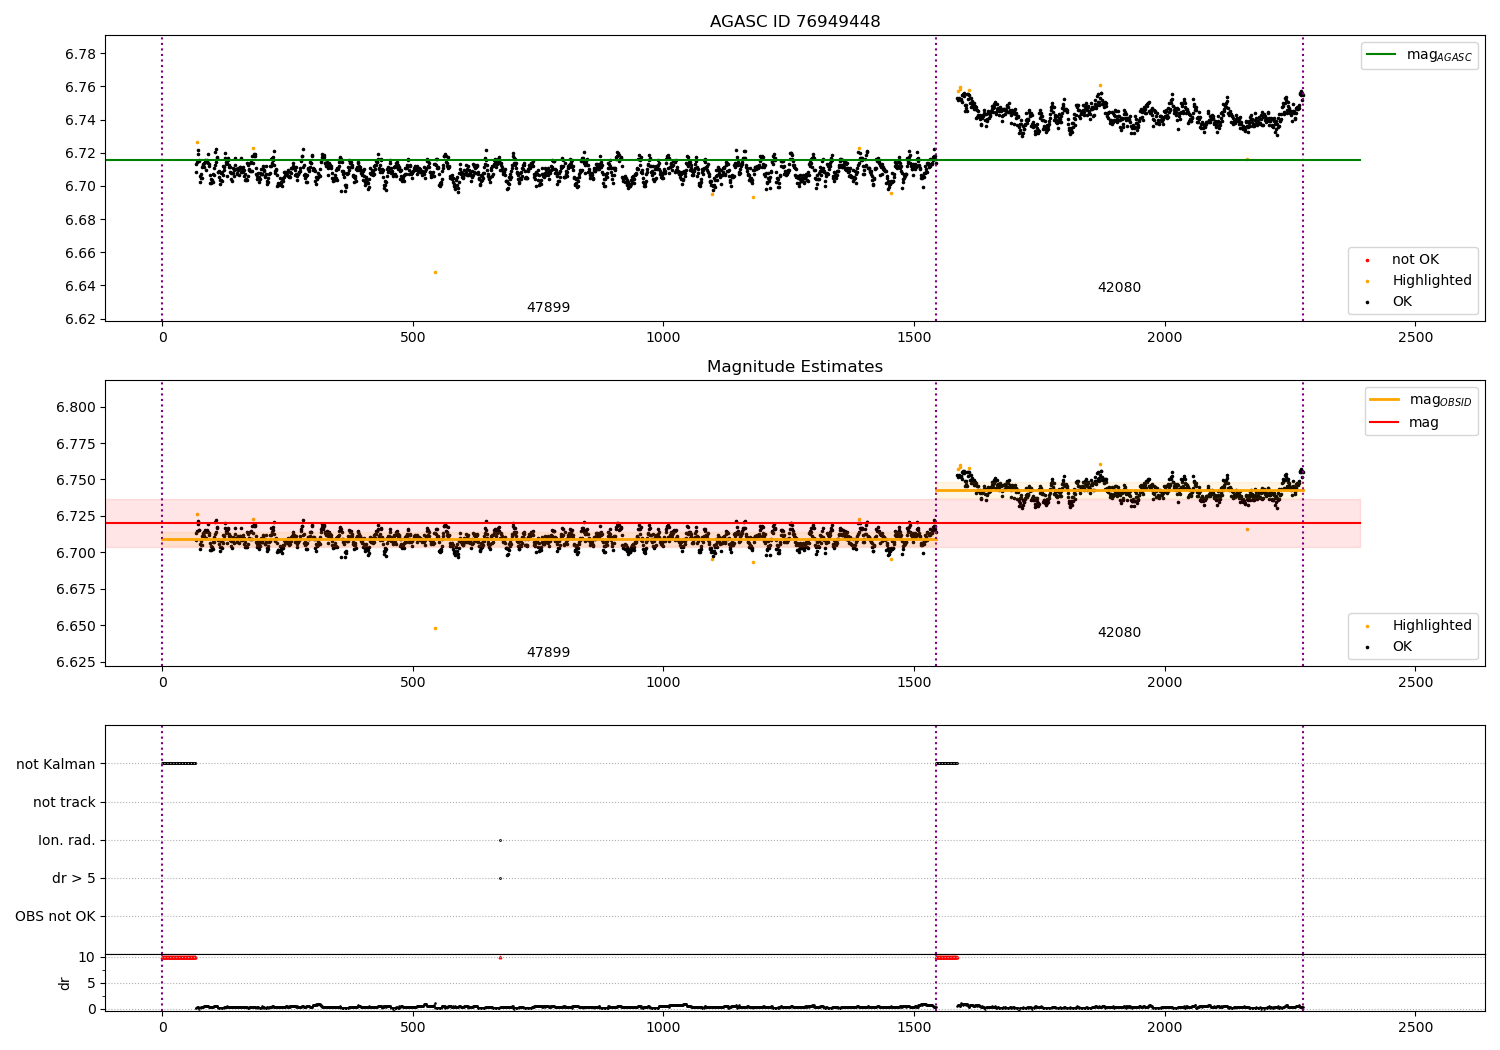Click the 10 tick on the dr axis
The image size is (1500, 1050).
[x=88, y=958]
